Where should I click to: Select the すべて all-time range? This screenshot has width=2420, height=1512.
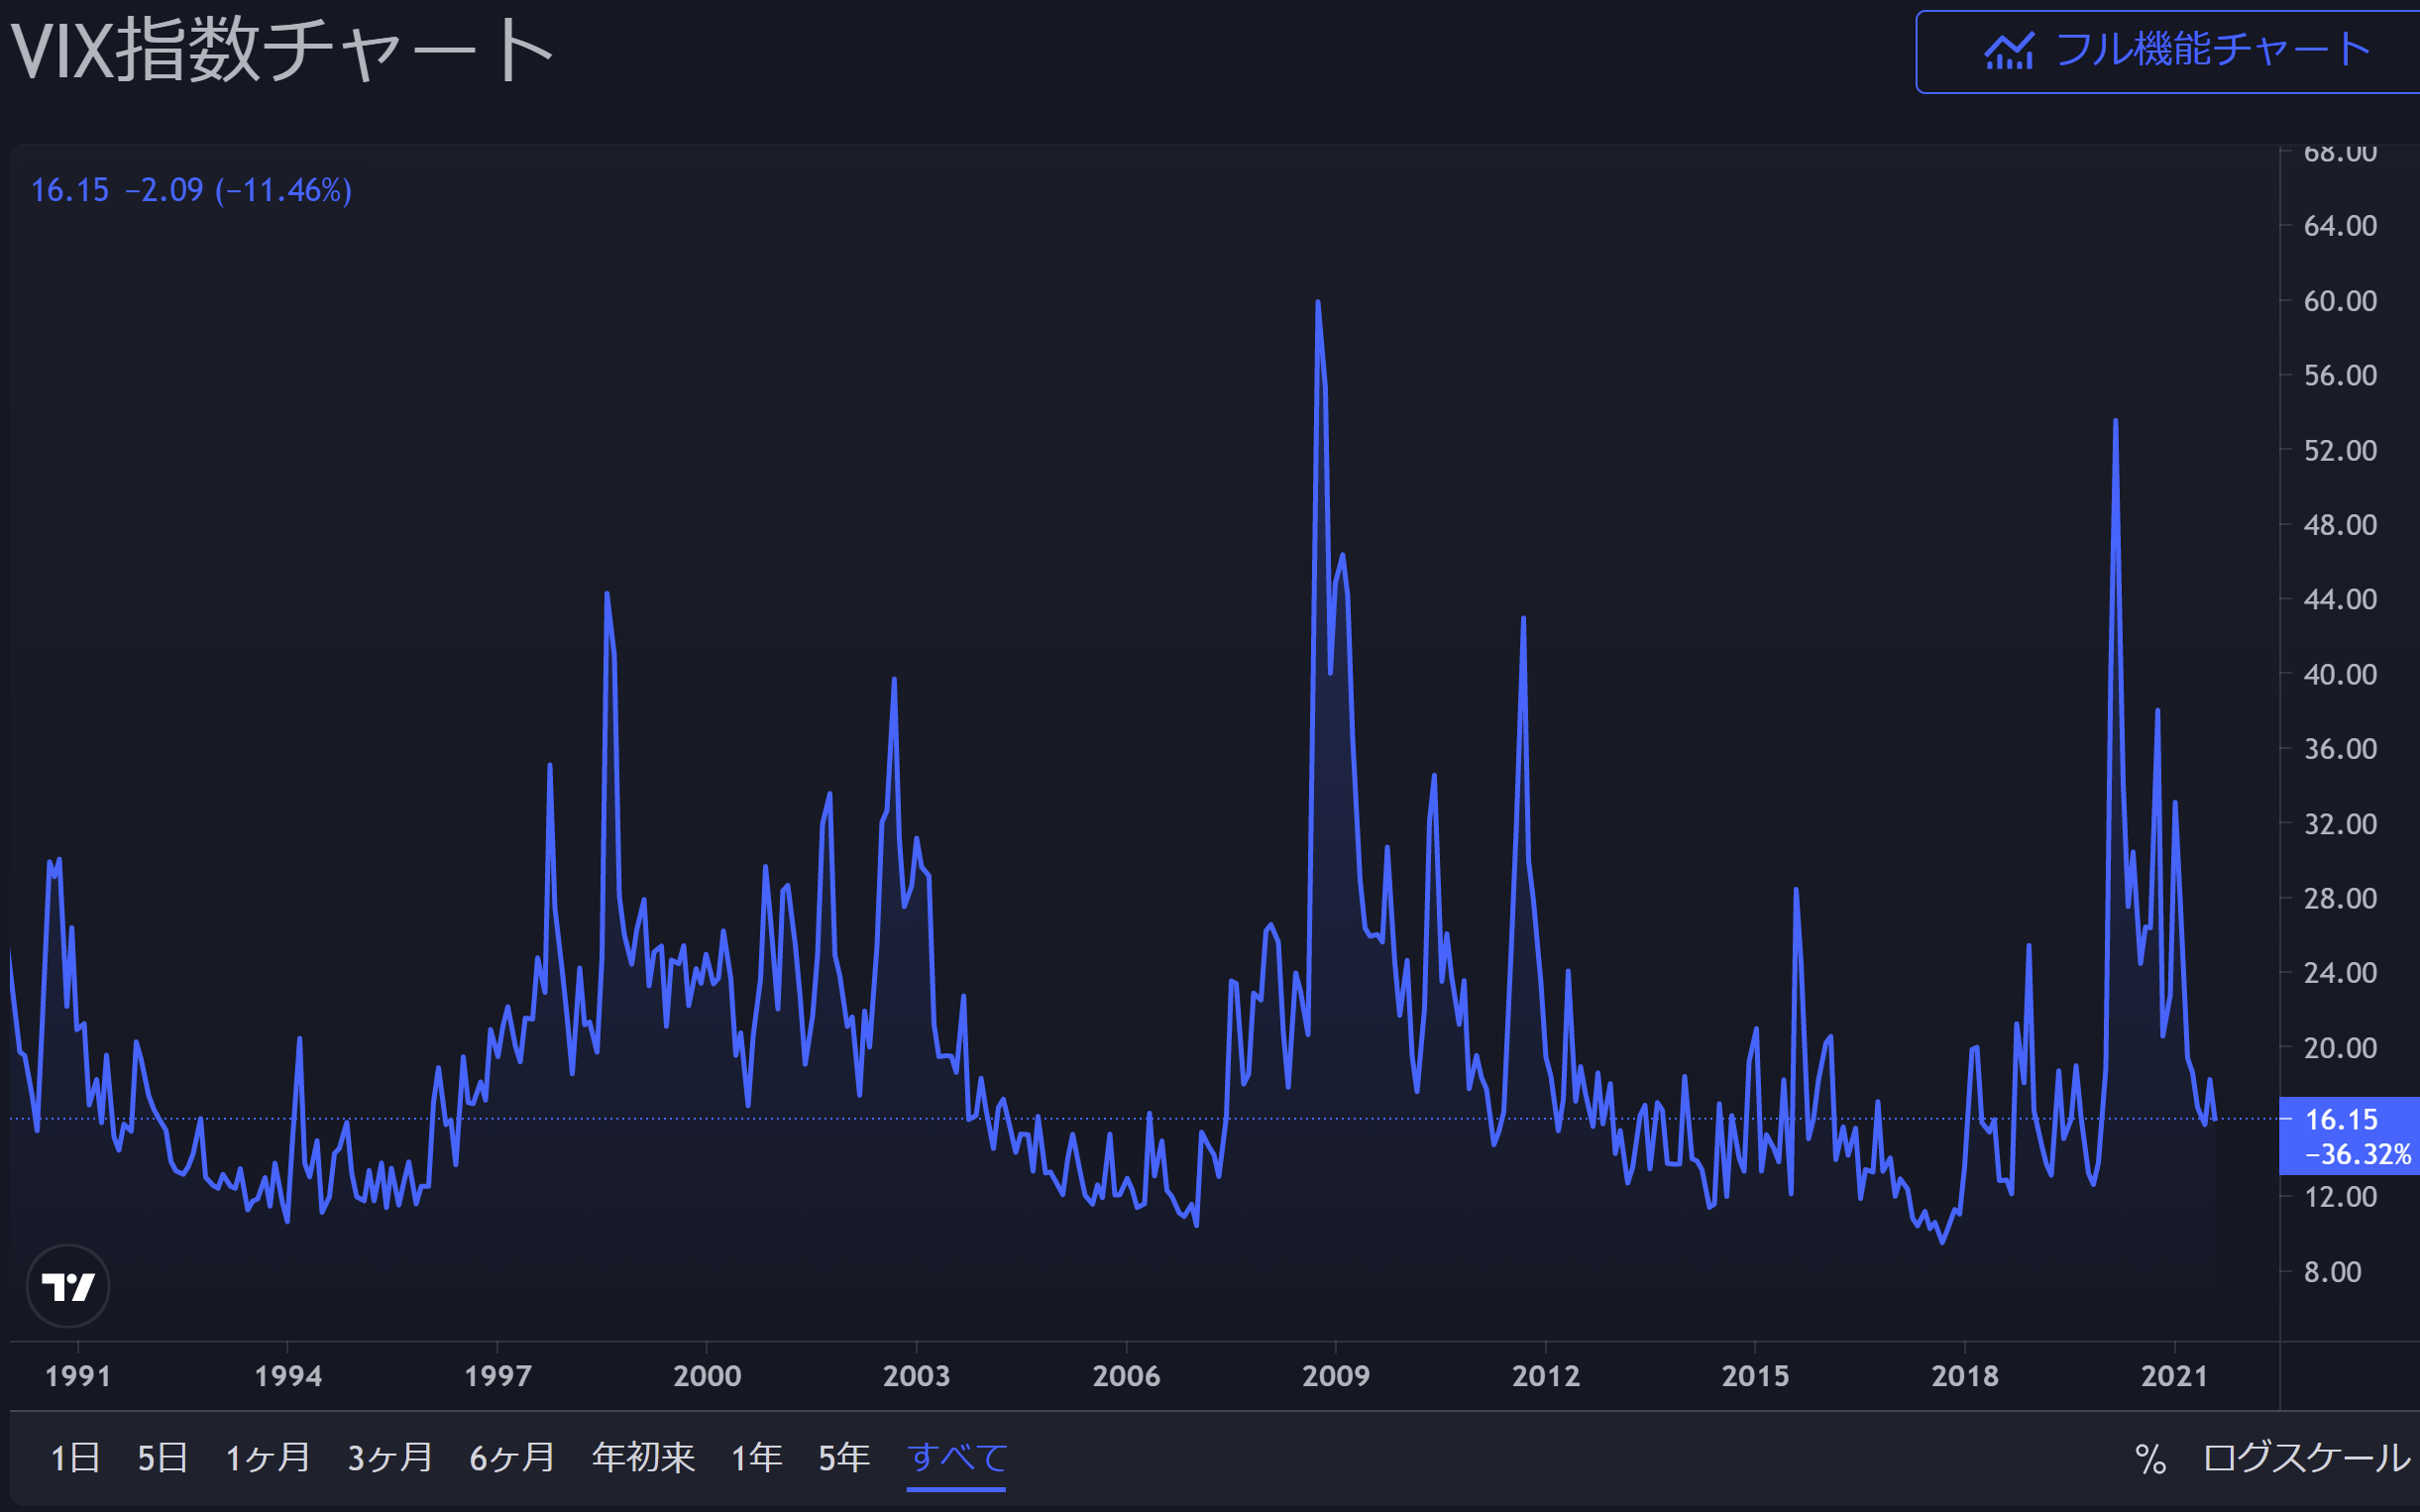956,1458
